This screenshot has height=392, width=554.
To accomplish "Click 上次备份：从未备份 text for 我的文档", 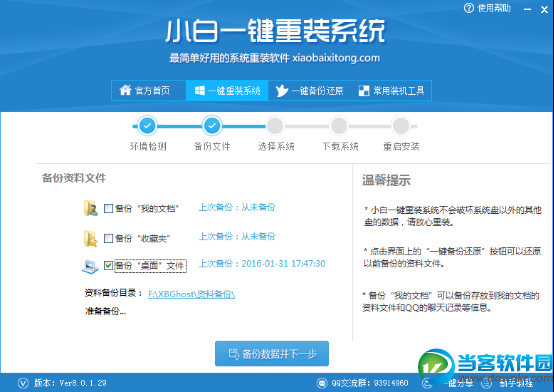I will (237, 207).
